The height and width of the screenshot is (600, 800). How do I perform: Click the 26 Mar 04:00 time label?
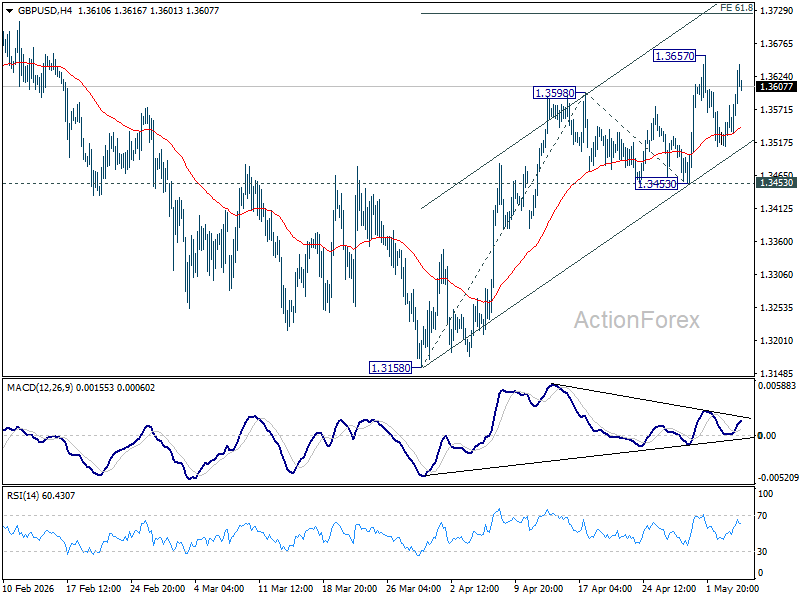pyautogui.click(x=414, y=589)
